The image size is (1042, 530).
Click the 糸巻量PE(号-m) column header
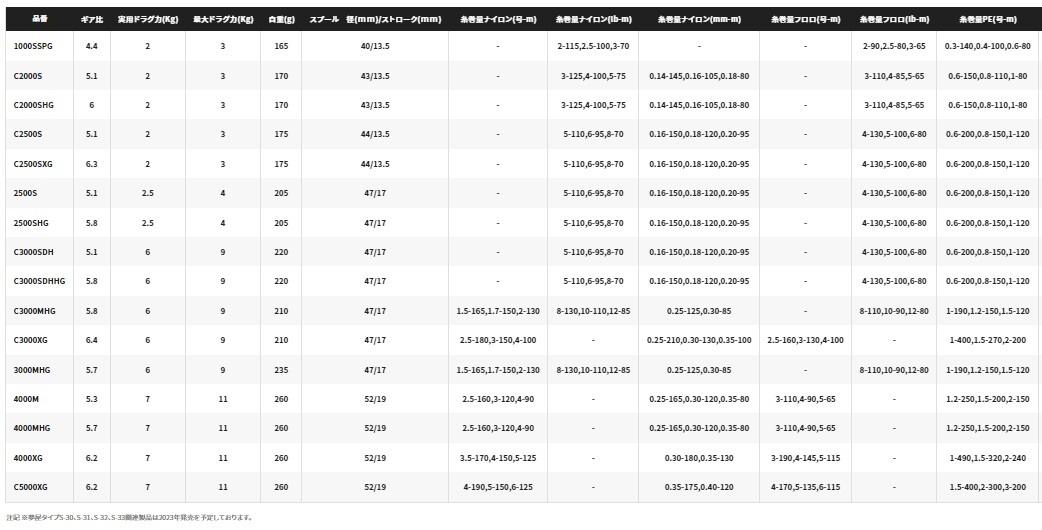(x=988, y=19)
